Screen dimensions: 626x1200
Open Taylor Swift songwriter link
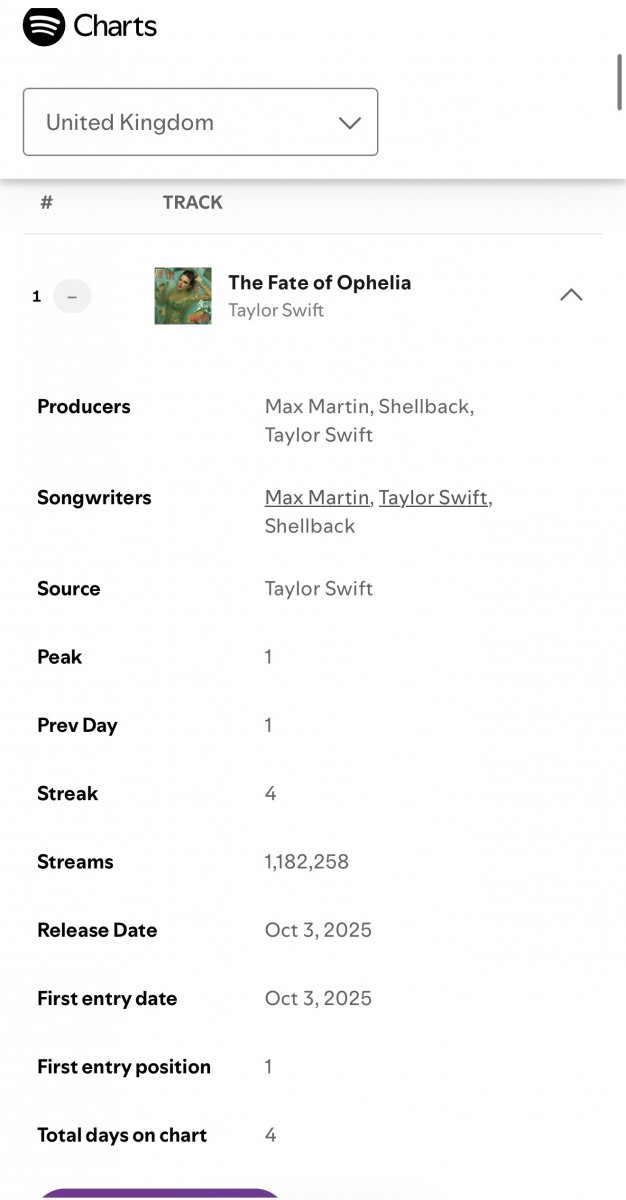(433, 497)
